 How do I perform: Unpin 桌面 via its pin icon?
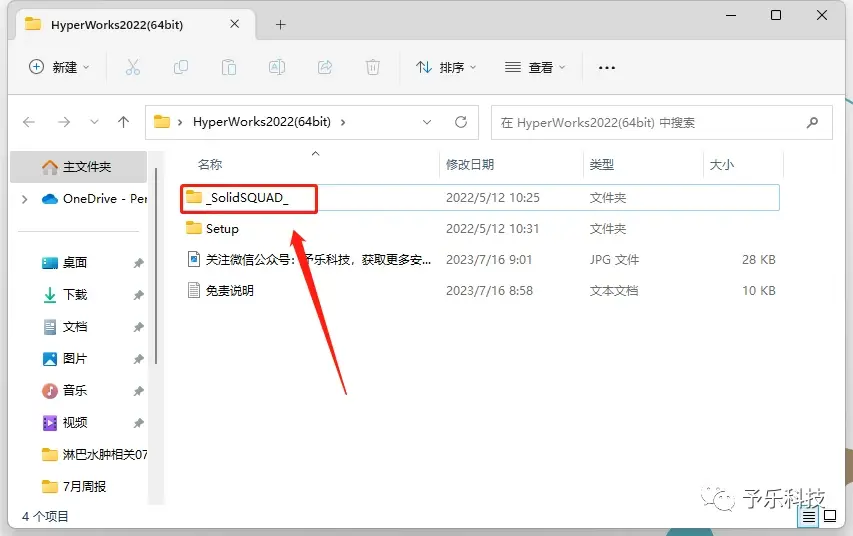point(139,263)
